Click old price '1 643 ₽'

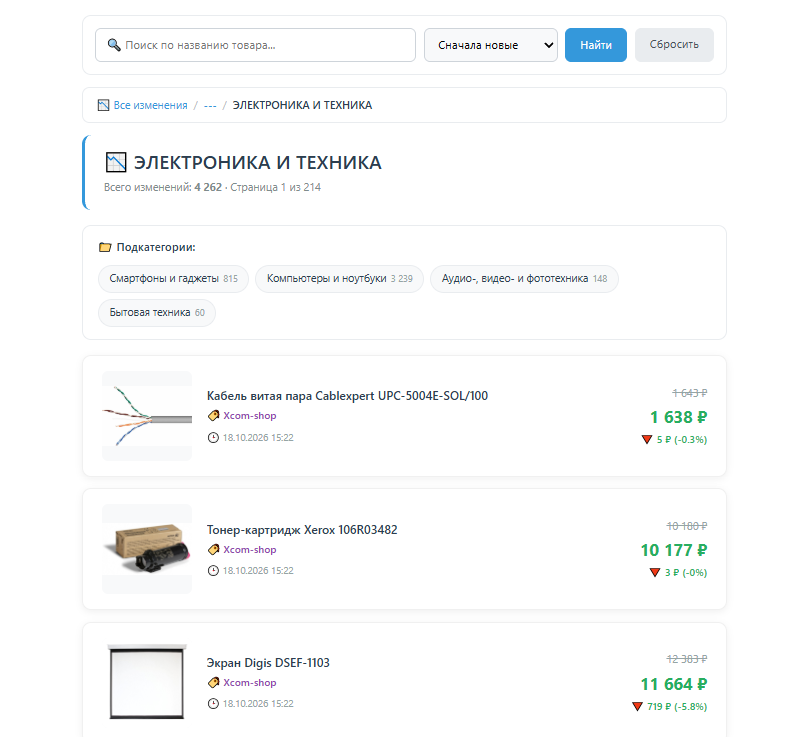click(x=689, y=393)
